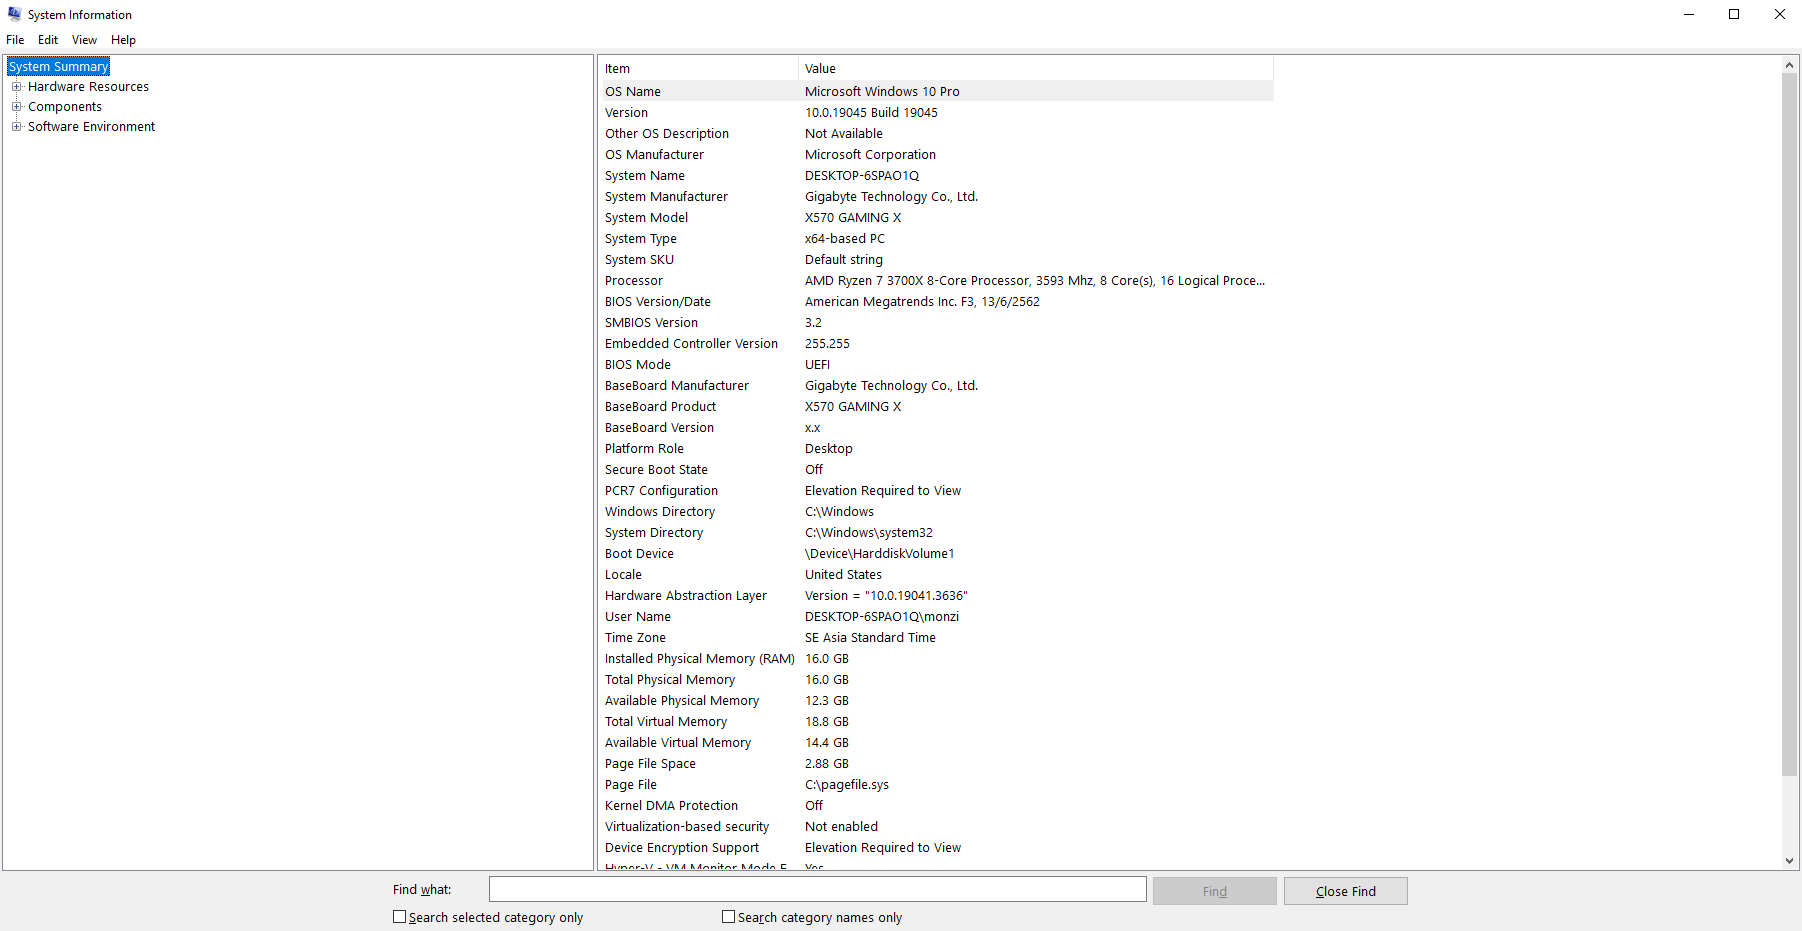Select the Windows Directory row
The width and height of the screenshot is (1802, 931).
[x=936, y=512]
